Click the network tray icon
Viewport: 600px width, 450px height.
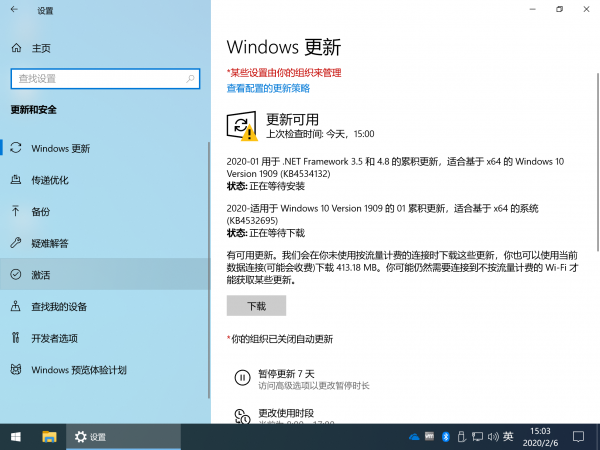477,437
